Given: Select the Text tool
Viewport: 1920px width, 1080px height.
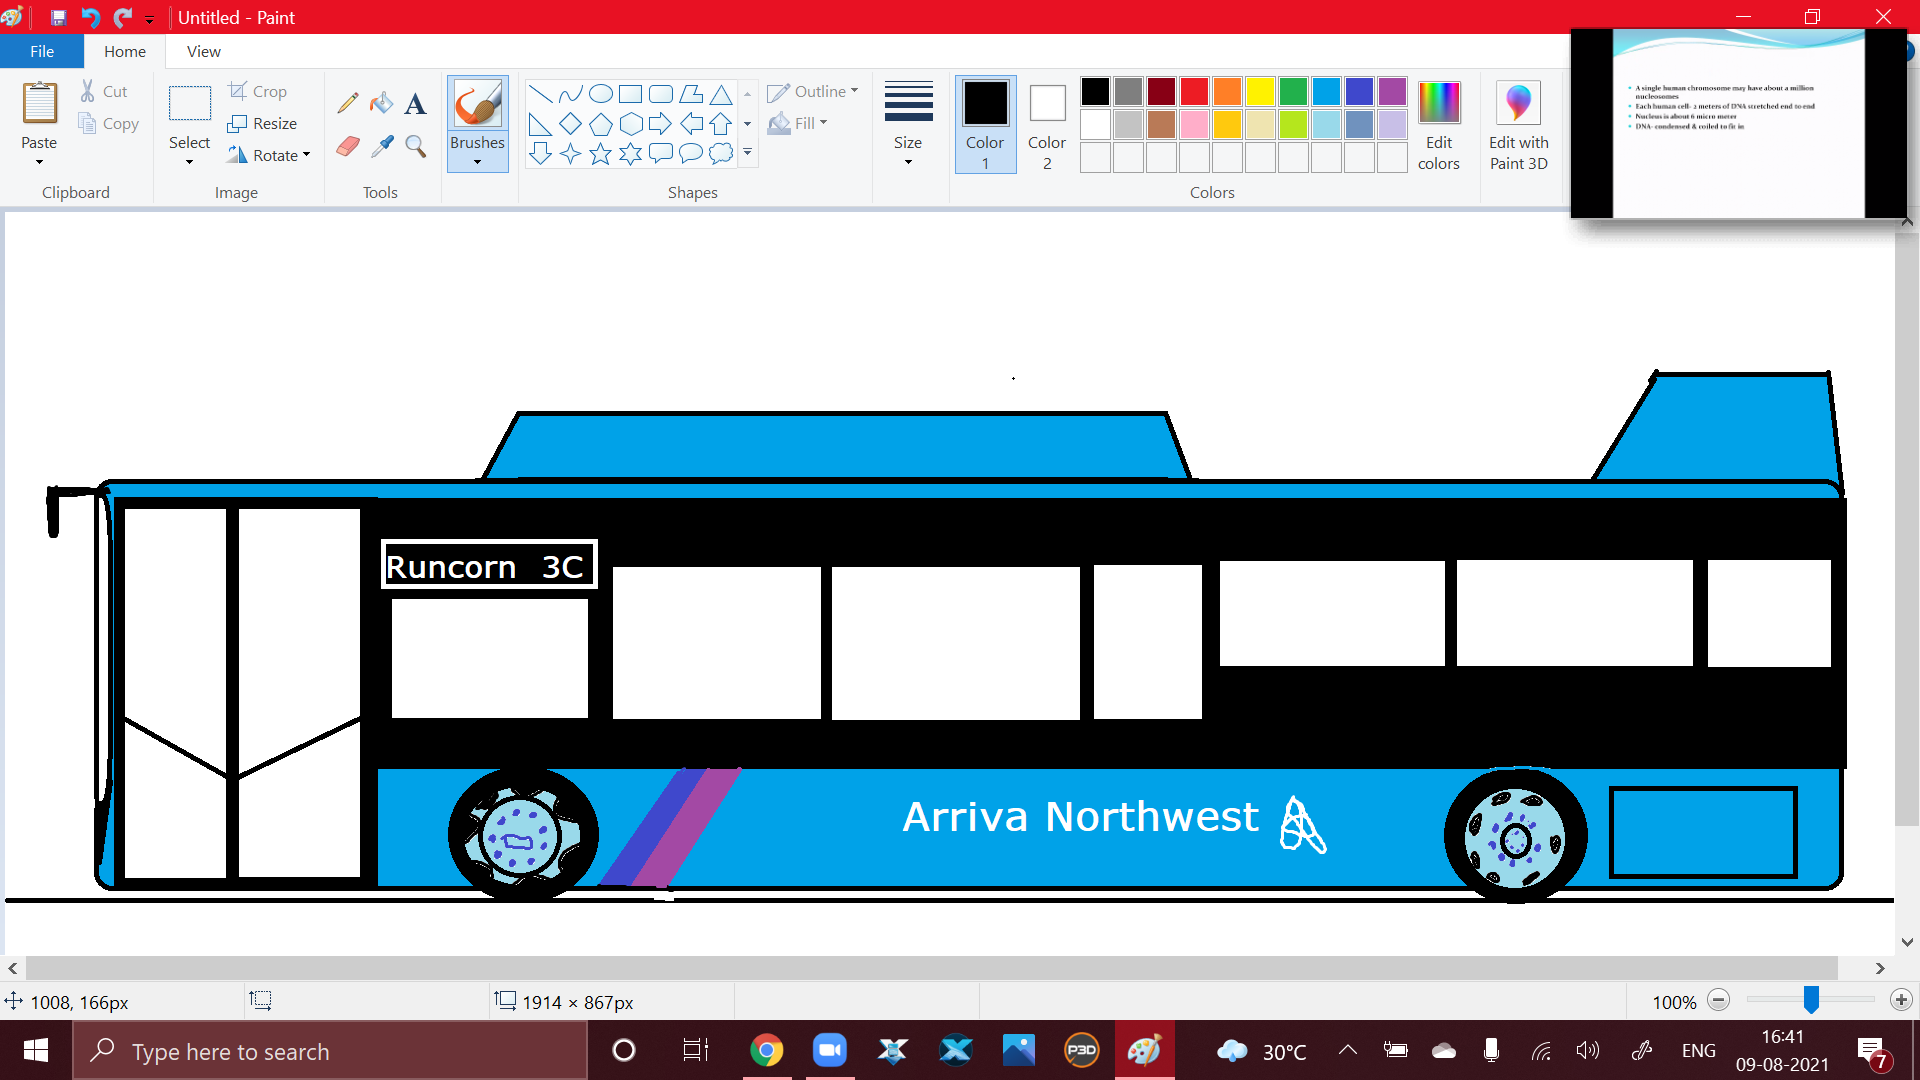Looking at the screenshot, I should pyautogui.click(x=415, y=102).
